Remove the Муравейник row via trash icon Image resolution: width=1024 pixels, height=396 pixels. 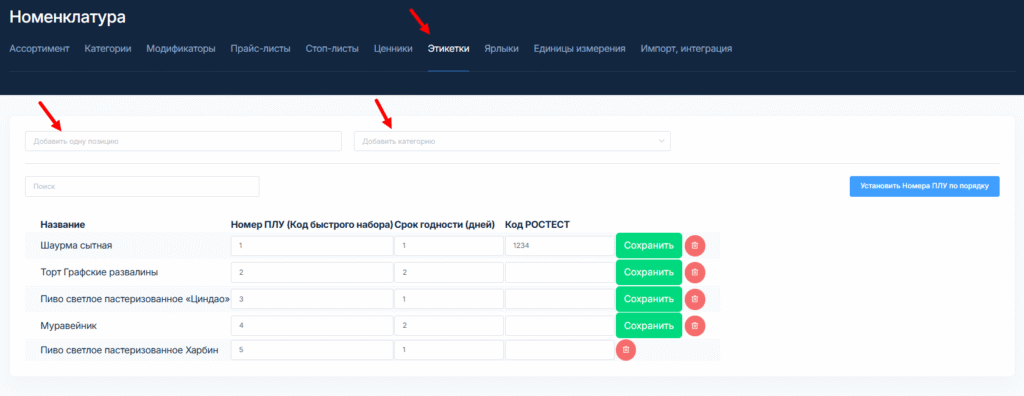[695, 325]
